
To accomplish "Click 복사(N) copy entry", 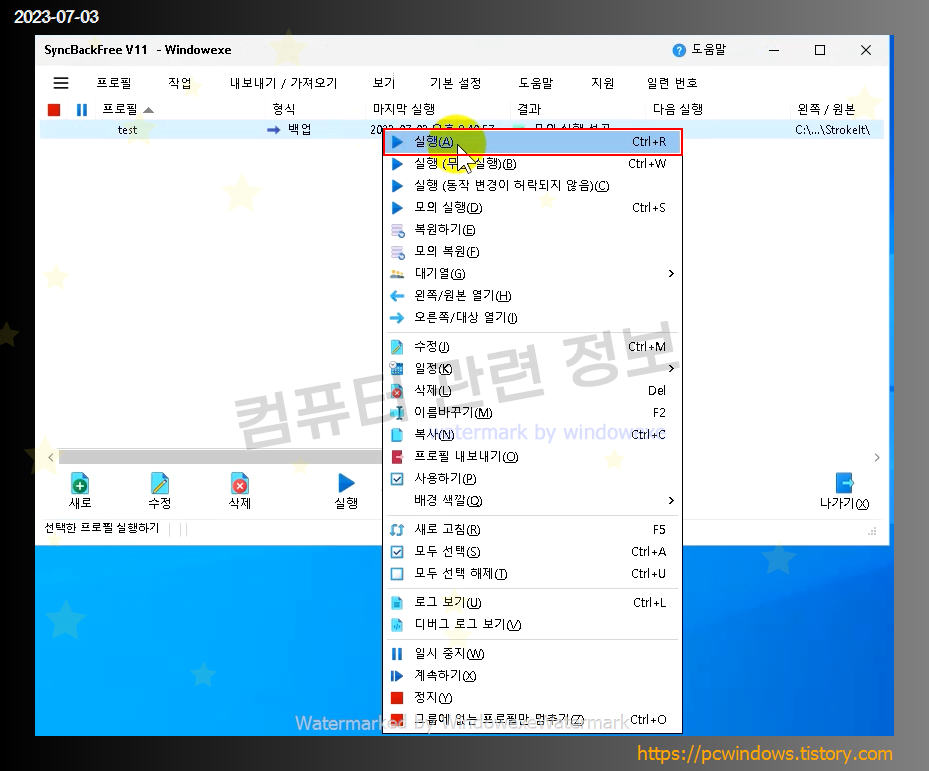I will 533,434.
